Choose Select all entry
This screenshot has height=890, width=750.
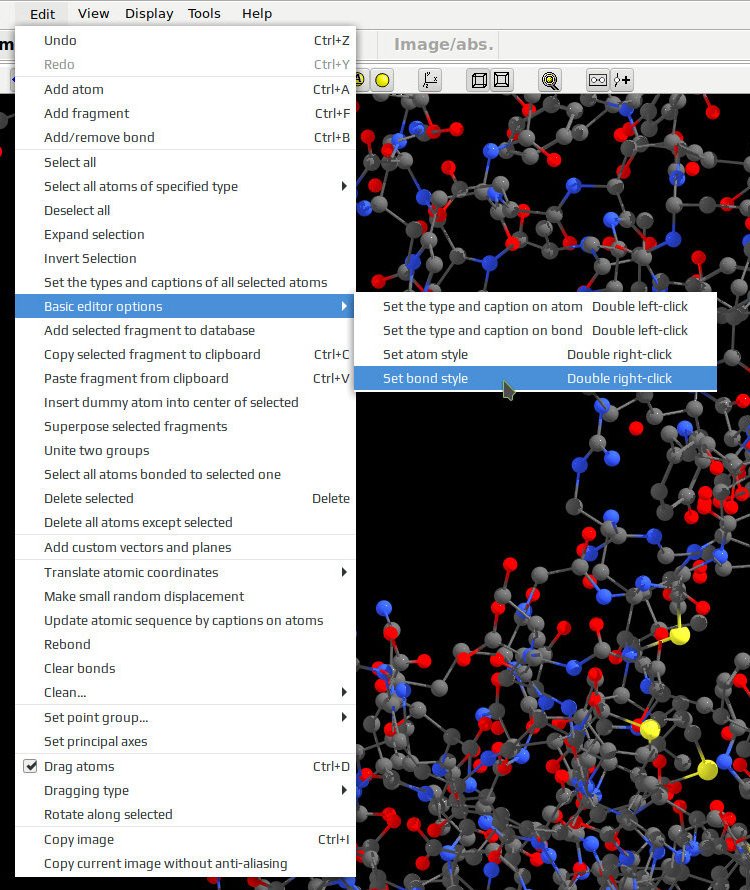[x=185, y=162]
